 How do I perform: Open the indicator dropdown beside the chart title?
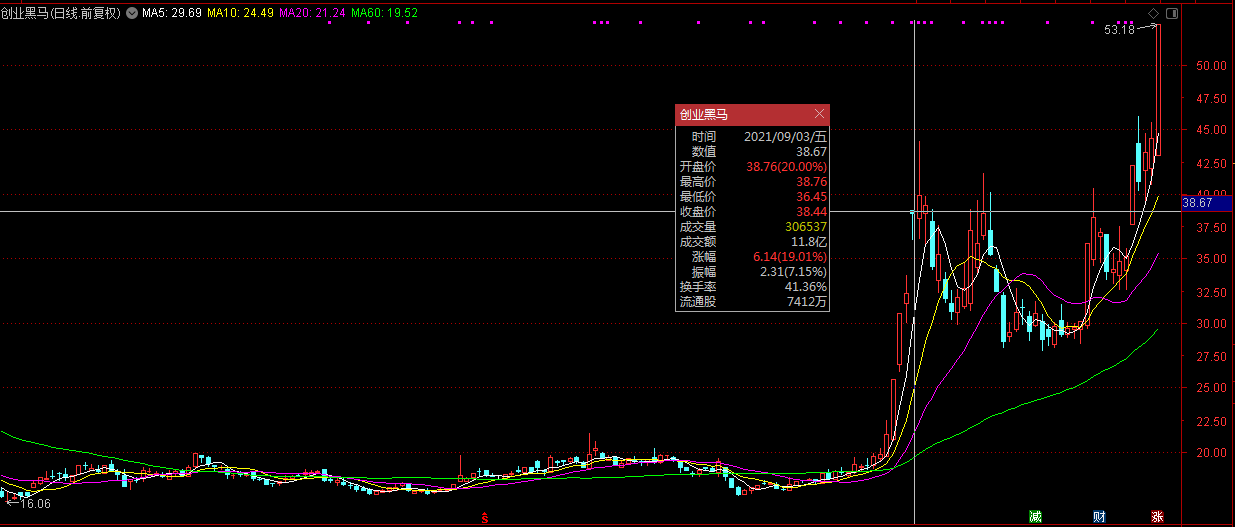coord(132,13)
